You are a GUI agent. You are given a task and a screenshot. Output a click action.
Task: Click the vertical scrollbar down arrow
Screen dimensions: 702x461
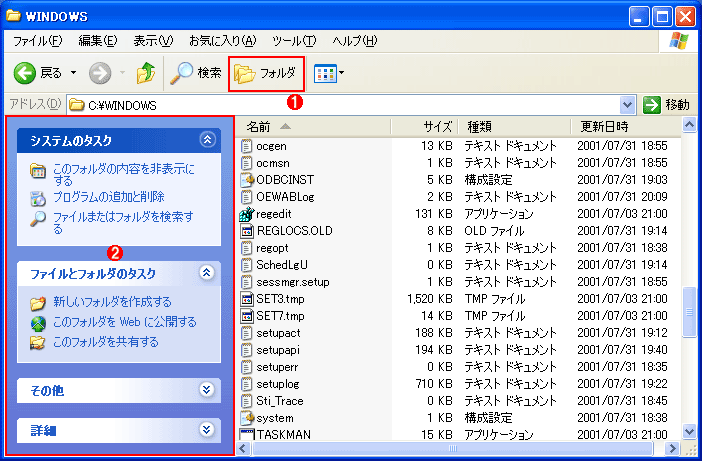(689, 432)
